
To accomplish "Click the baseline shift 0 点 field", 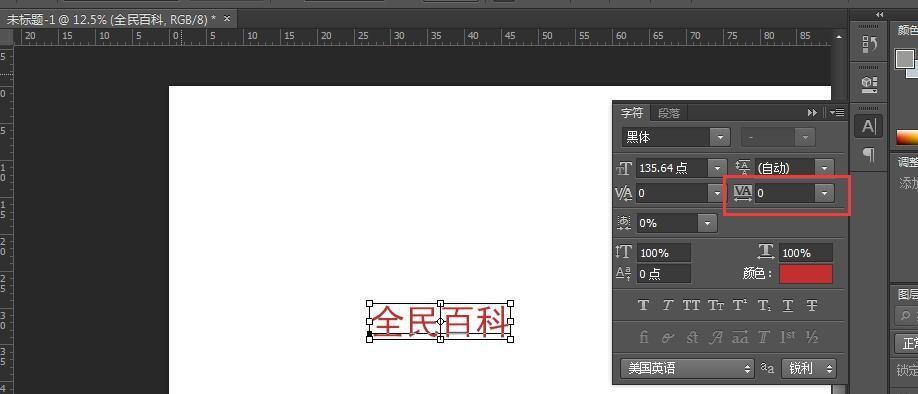I will 664,273.
